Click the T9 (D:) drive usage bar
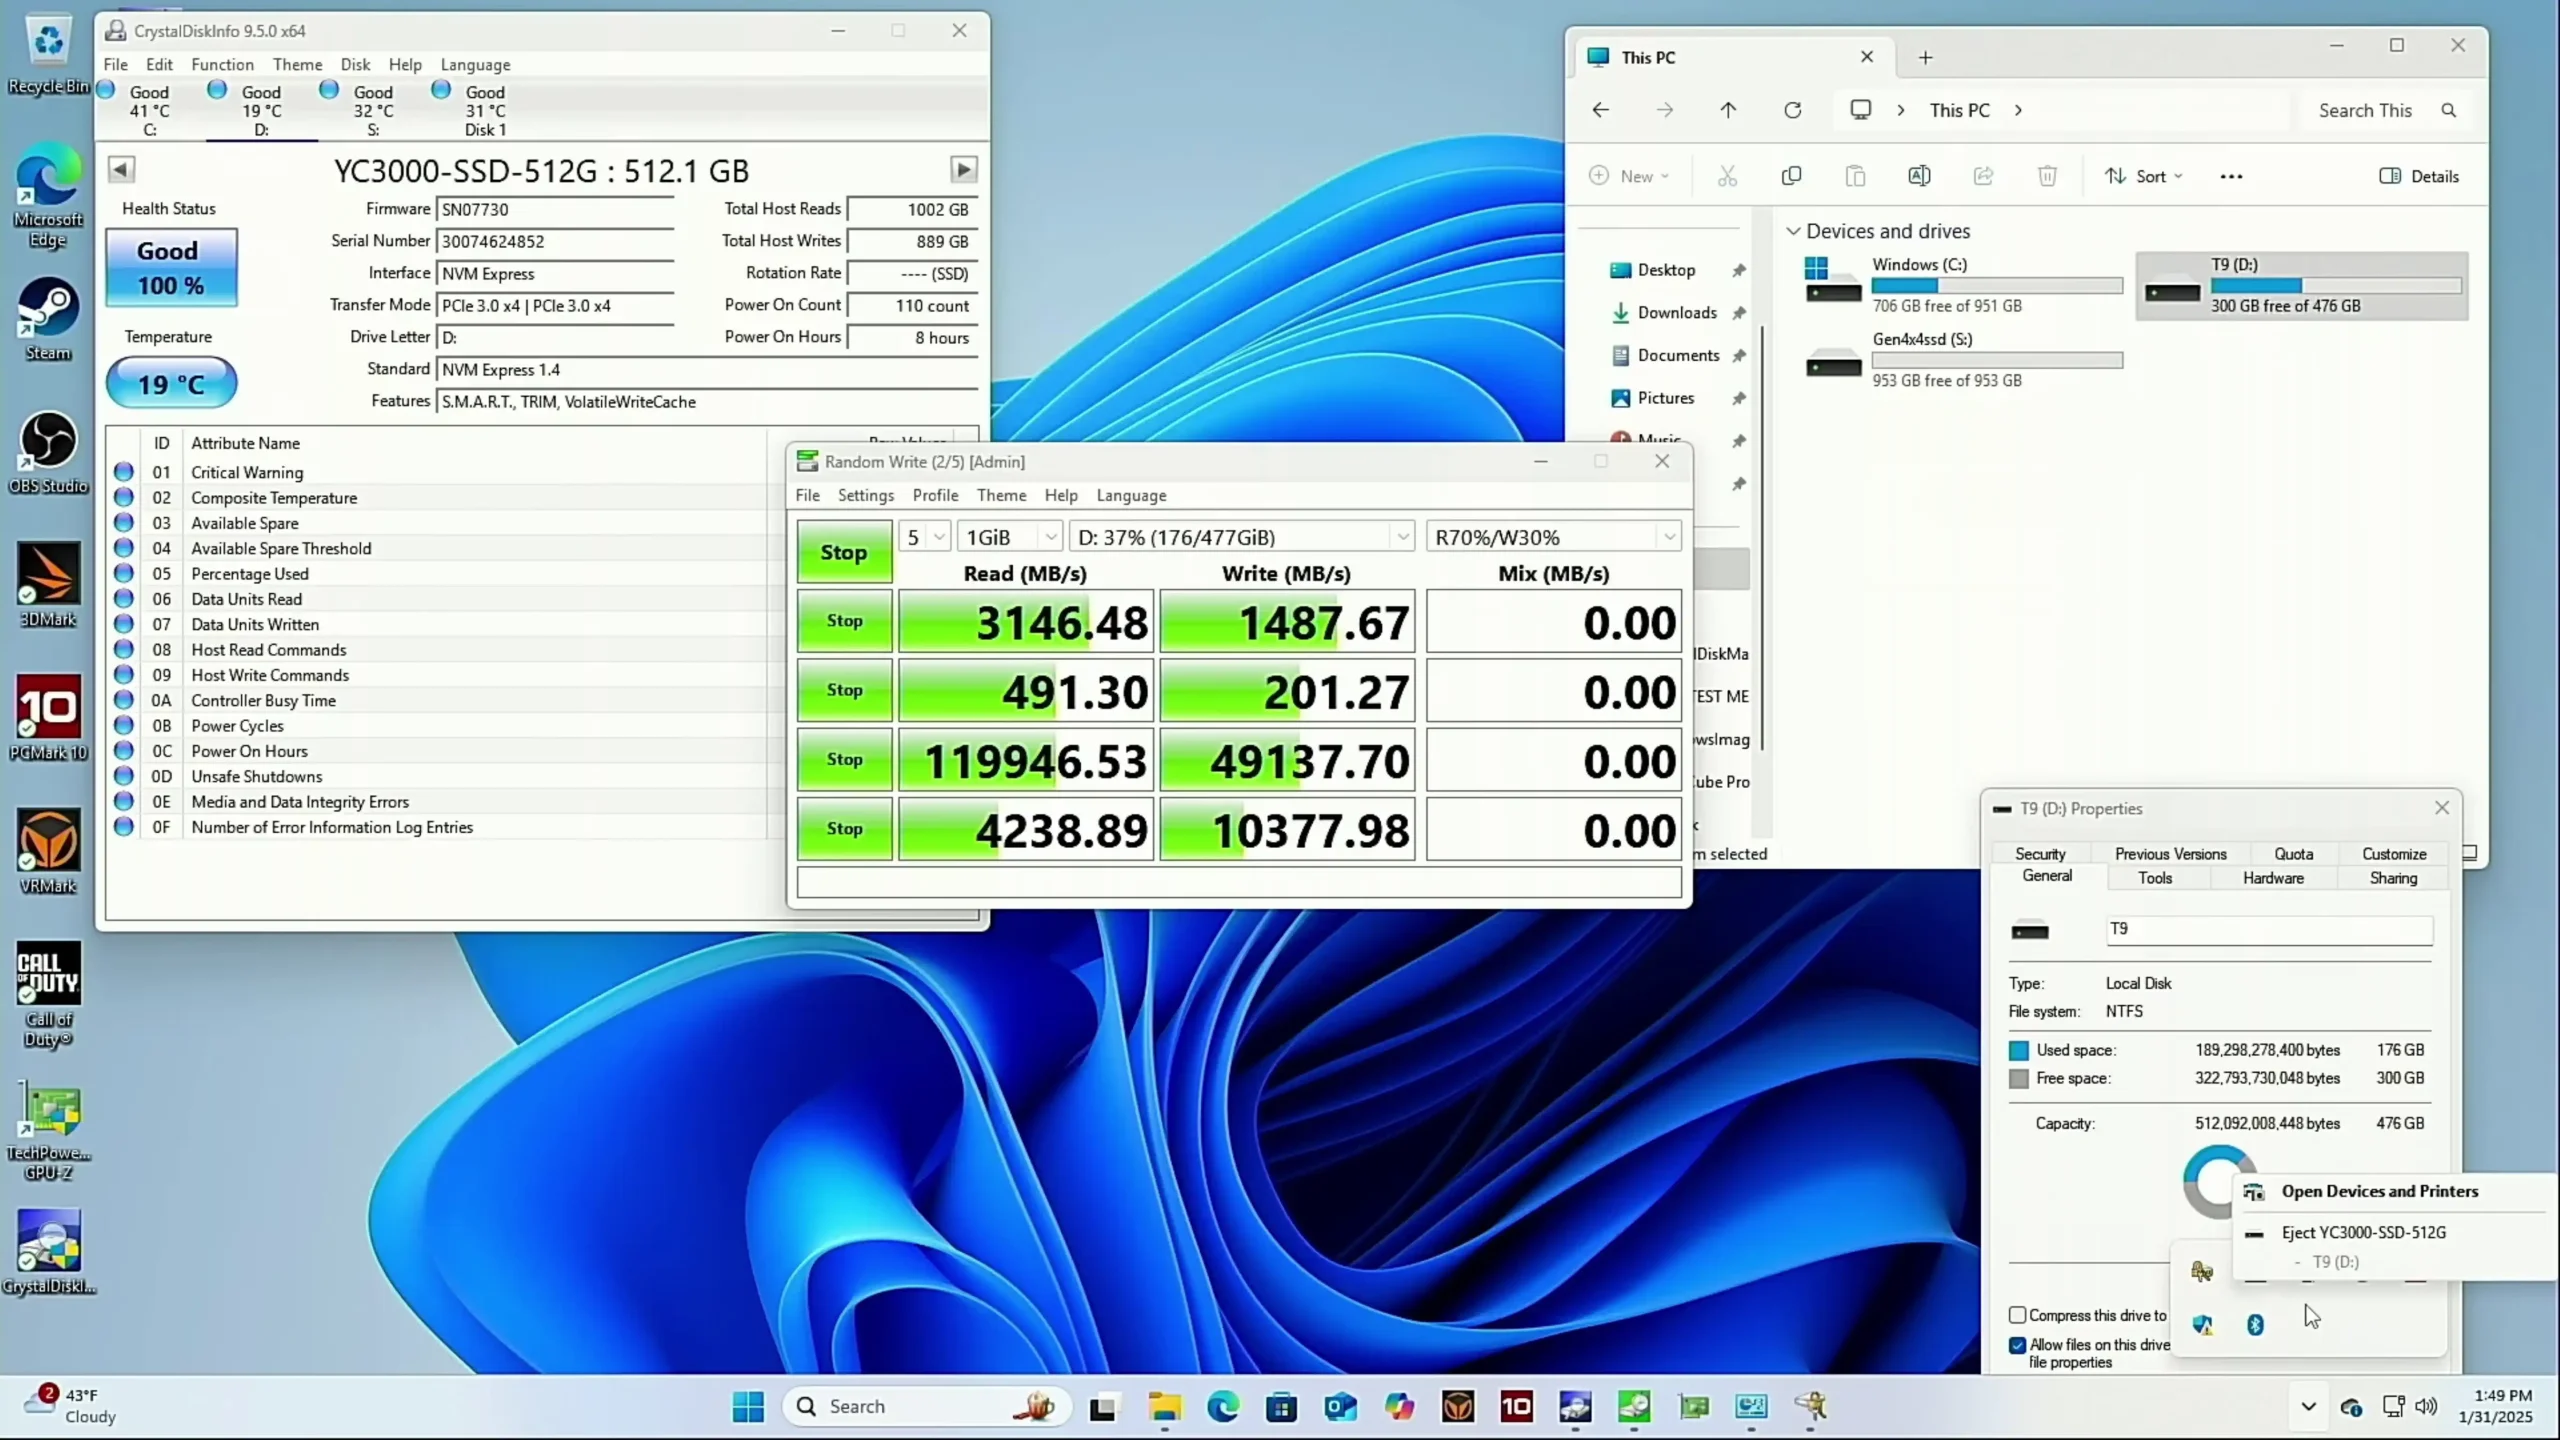 (x=2335, y=286)
